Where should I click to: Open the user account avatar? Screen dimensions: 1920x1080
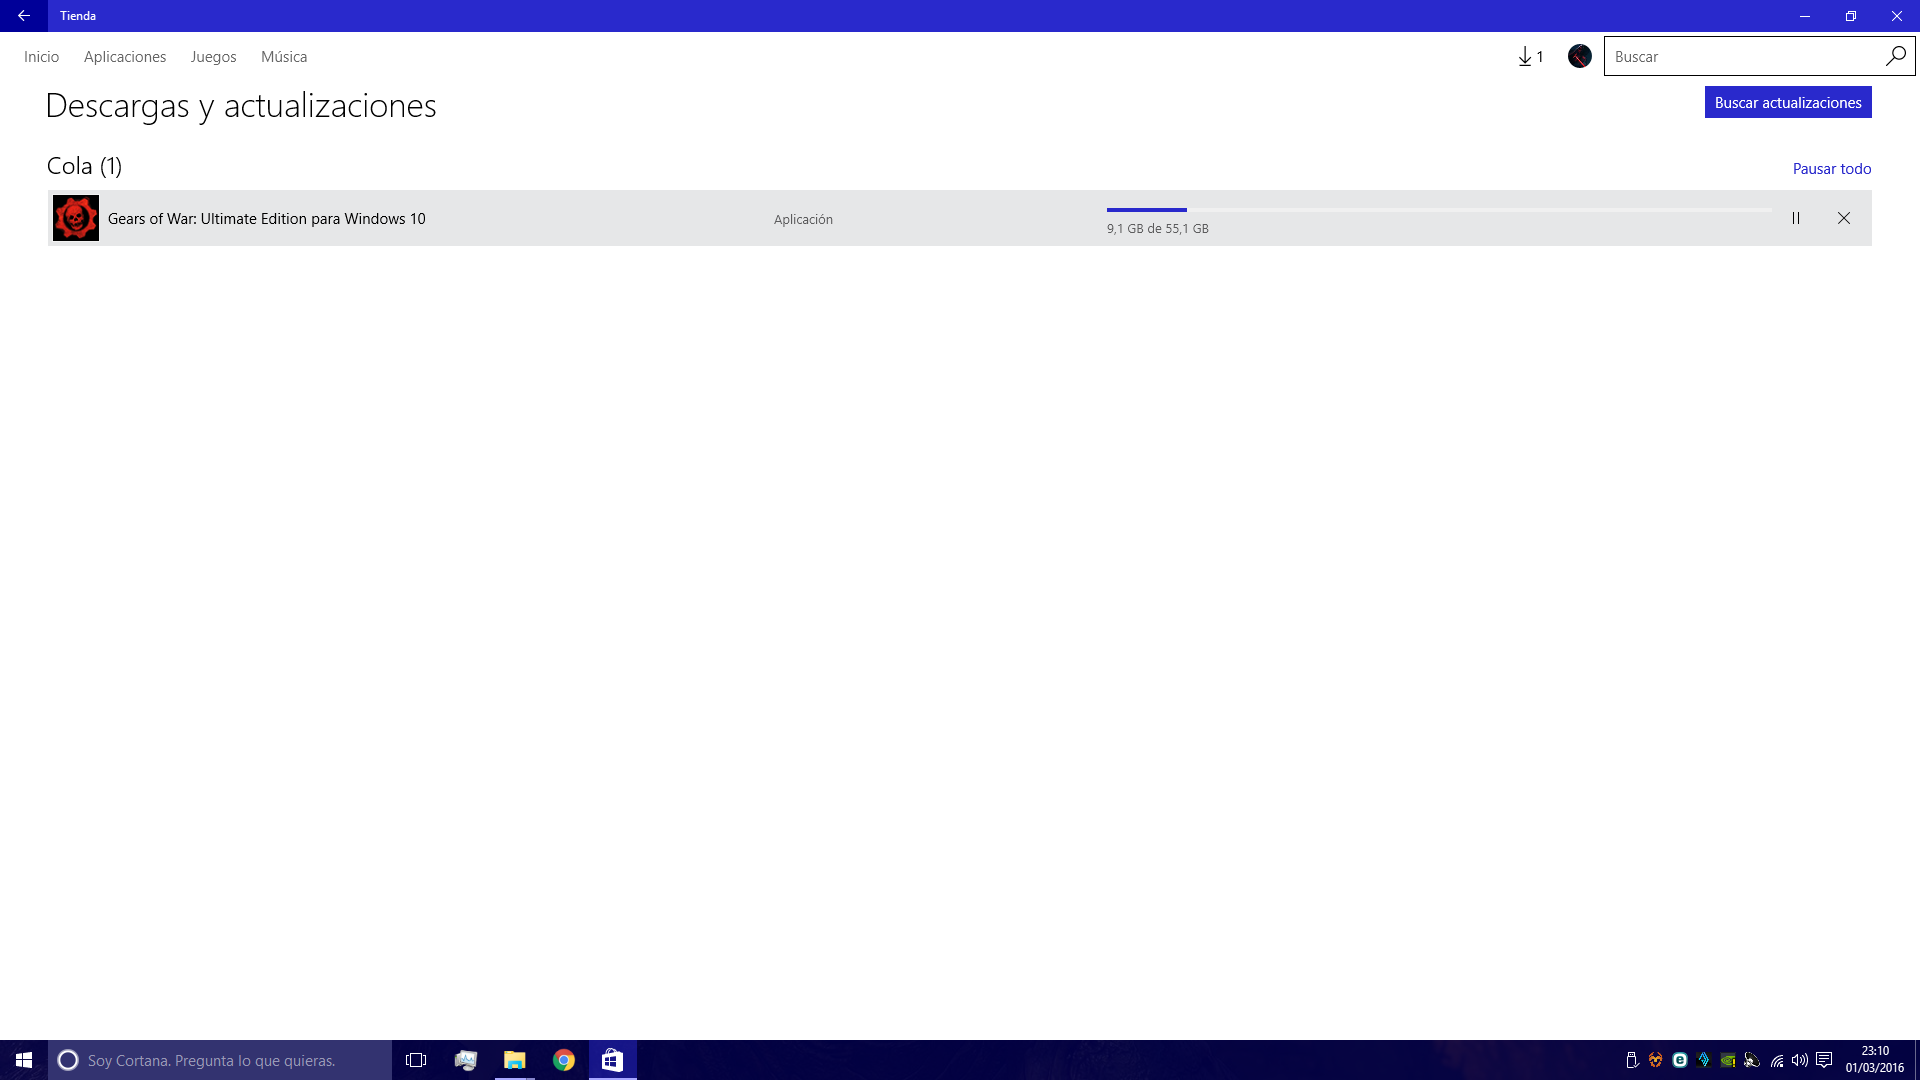click(1580, 57)
